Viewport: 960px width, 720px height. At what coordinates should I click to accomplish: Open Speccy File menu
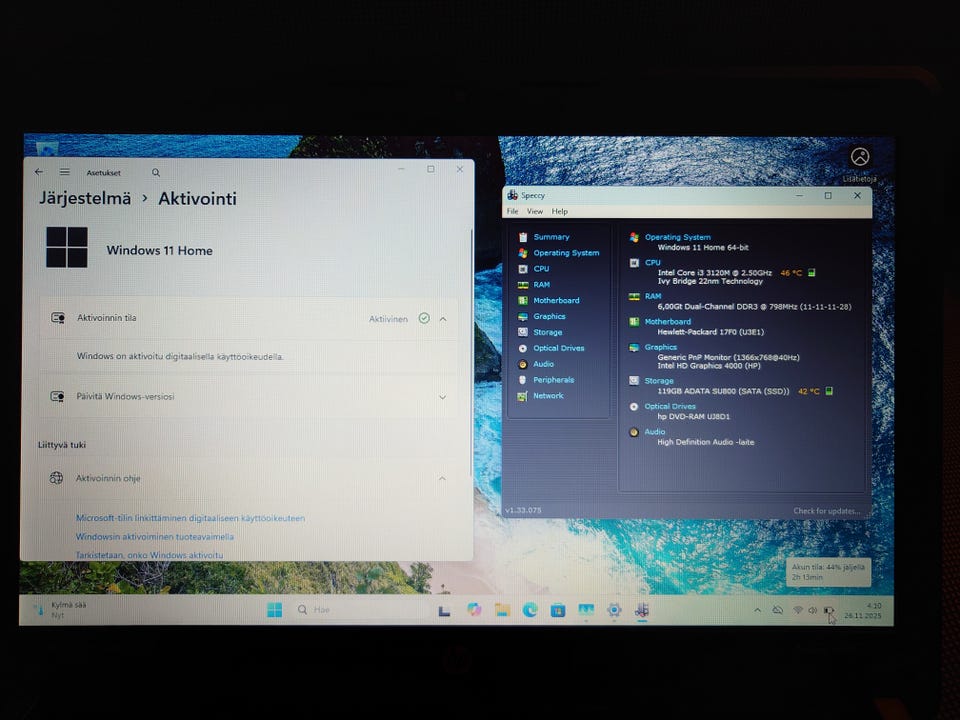[512, 211]
